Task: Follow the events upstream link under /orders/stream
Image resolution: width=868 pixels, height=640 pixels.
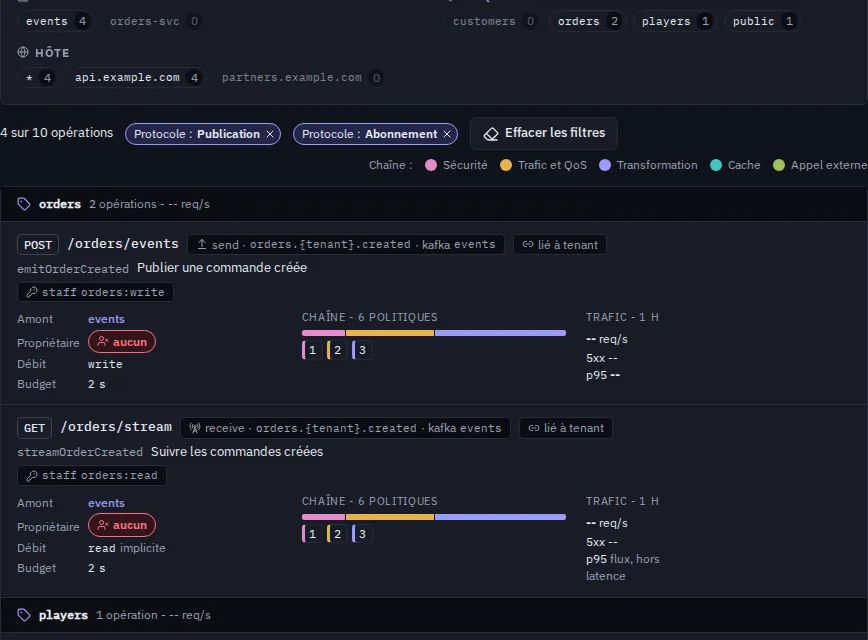Action: pyautogui.click(x=106, y=503)
